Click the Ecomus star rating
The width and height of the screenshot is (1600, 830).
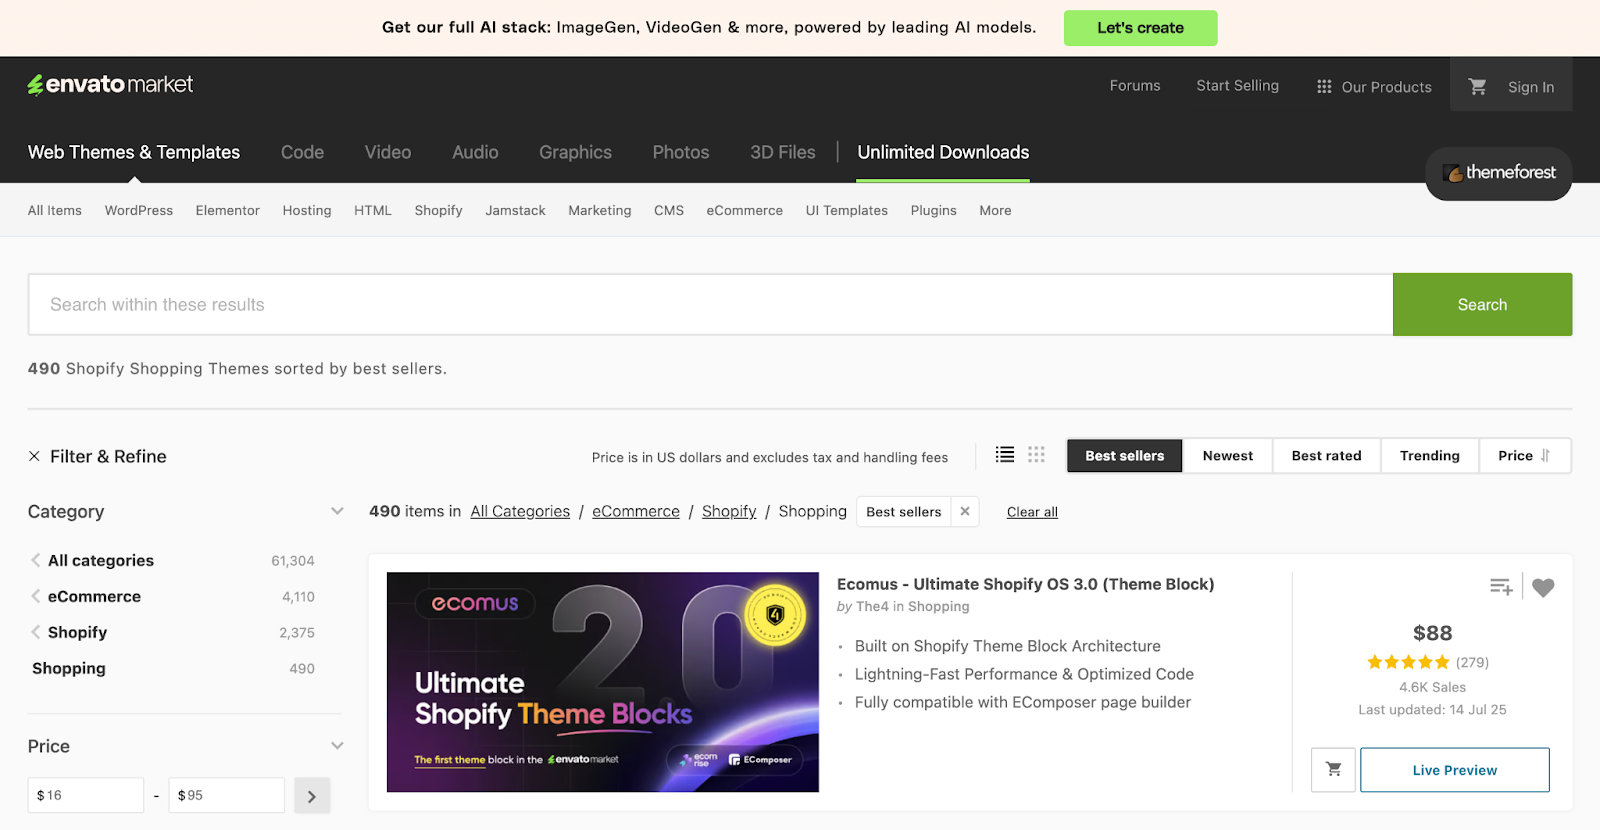pos(1408,662)
